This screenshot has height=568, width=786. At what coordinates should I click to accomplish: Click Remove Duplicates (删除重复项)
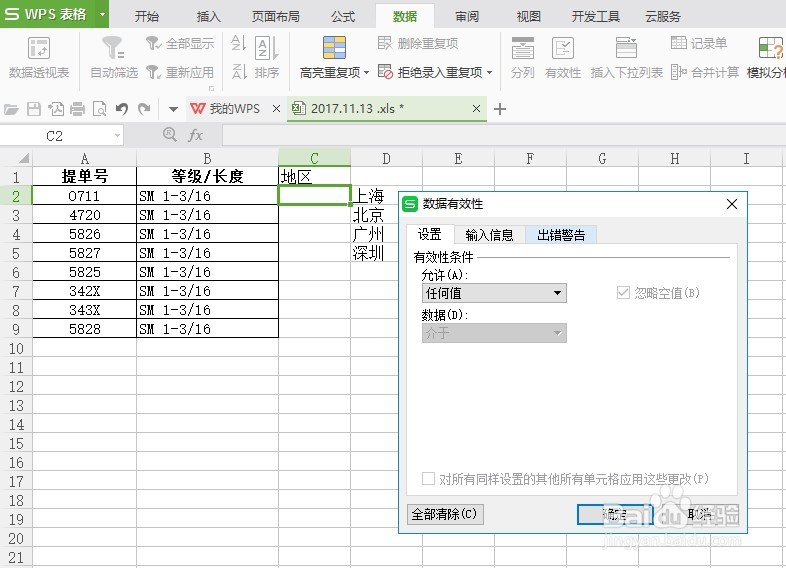coord(418,44)
